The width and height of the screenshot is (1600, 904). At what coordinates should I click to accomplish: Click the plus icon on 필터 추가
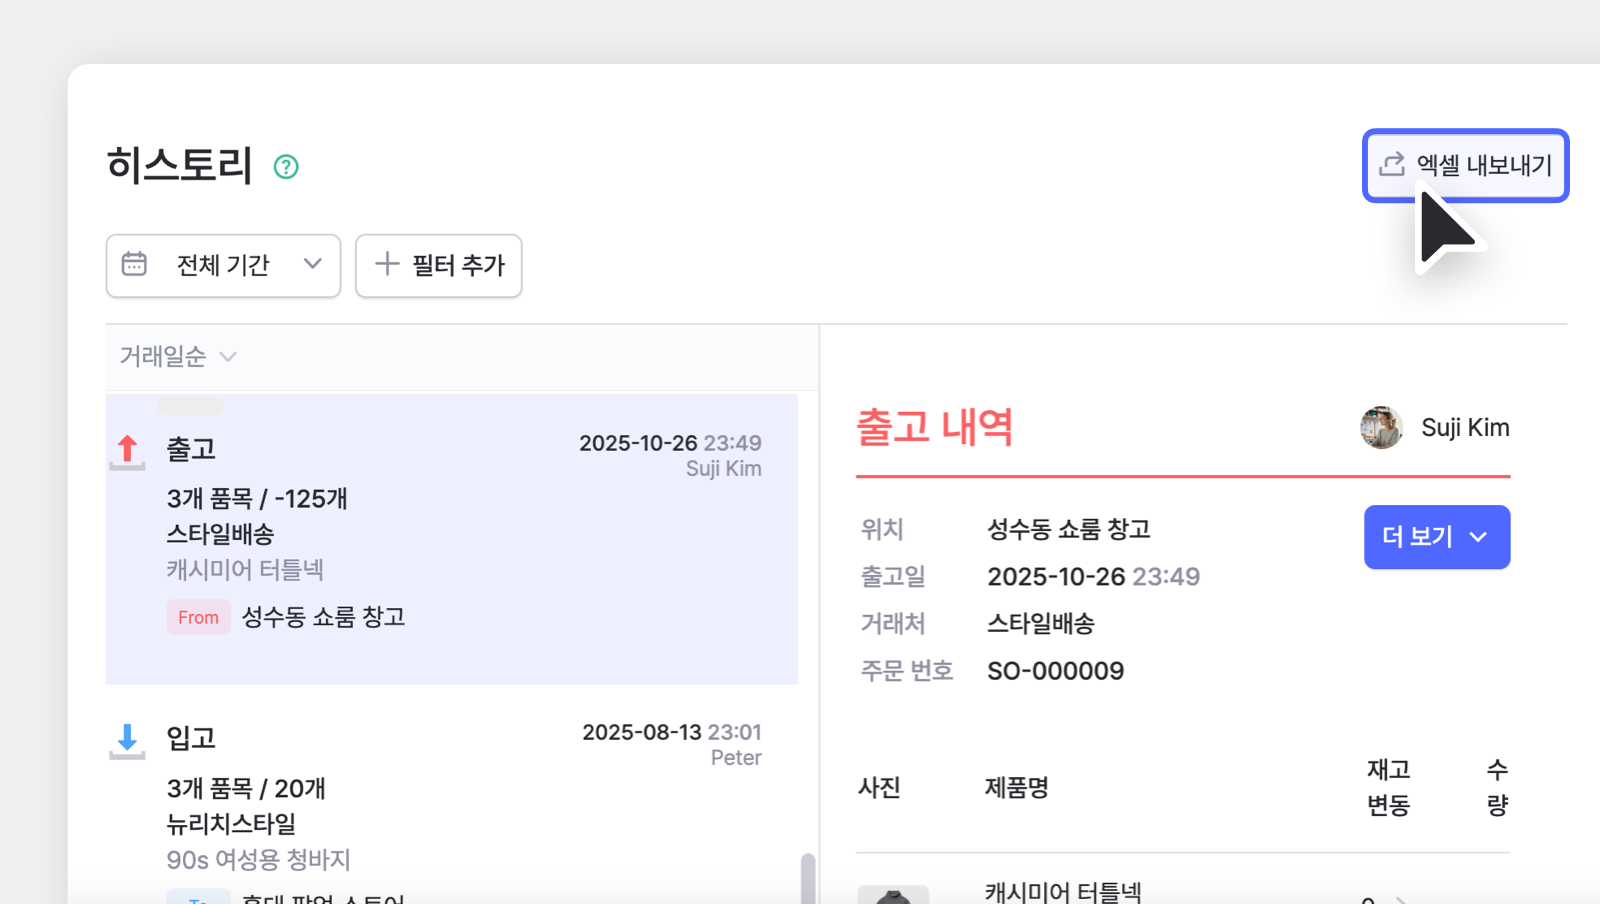pyautogui.click(x=385, y=265)
